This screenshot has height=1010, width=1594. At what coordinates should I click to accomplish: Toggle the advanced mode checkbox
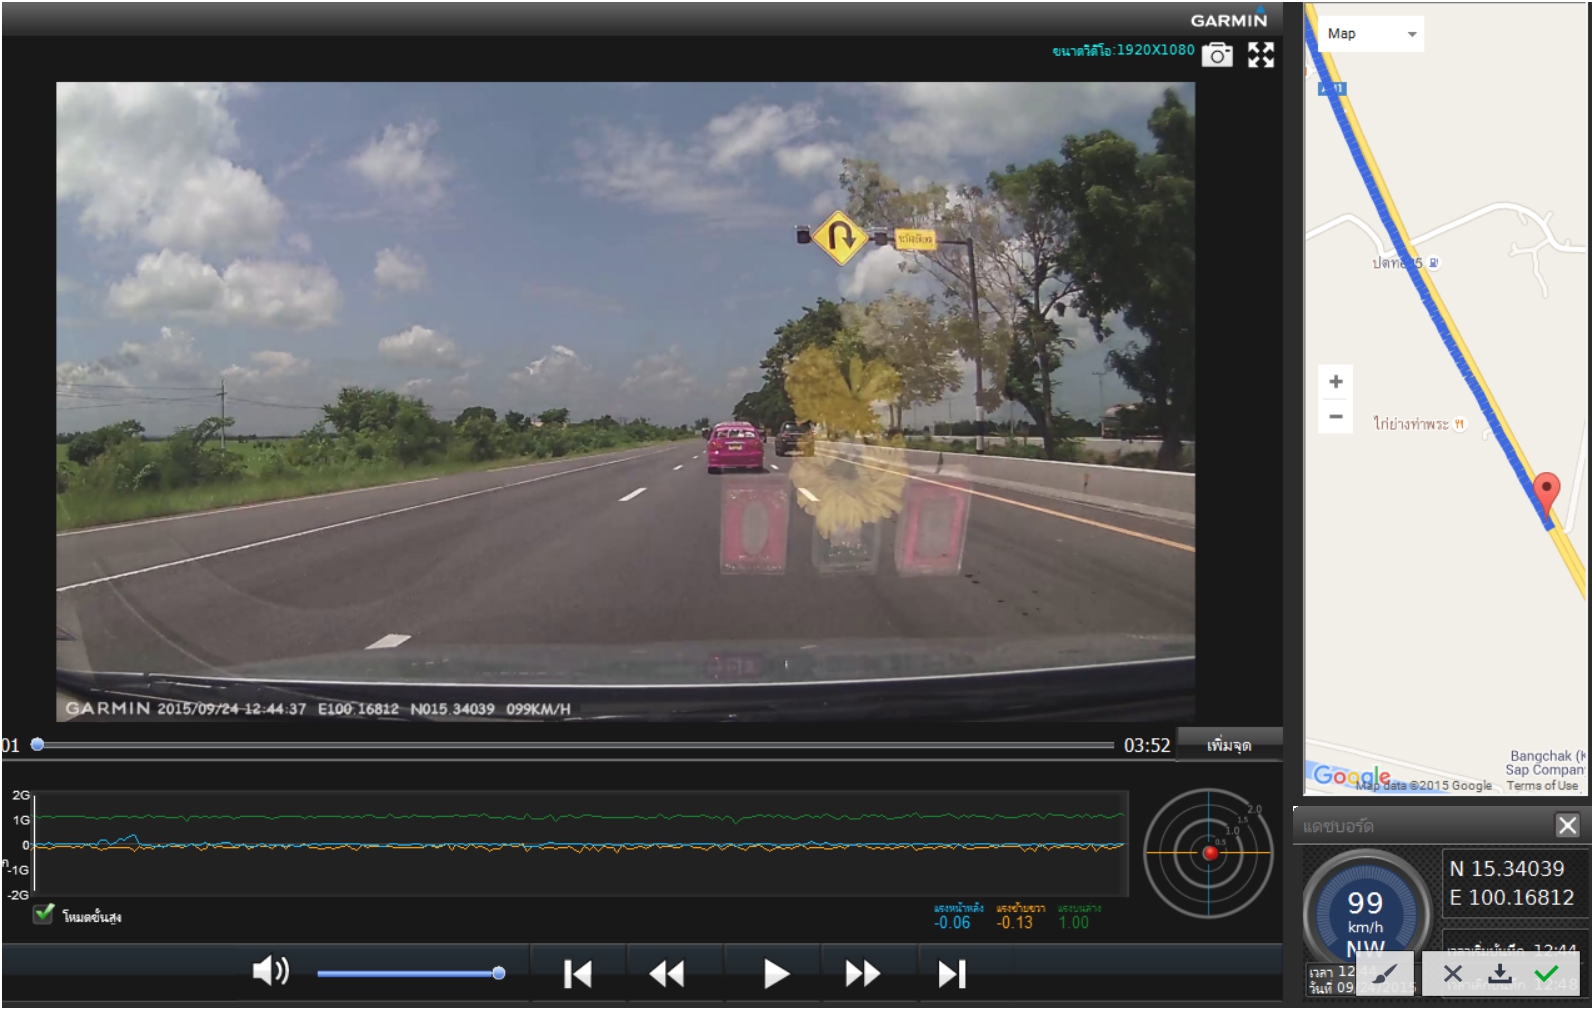click(x=44, y=914)
